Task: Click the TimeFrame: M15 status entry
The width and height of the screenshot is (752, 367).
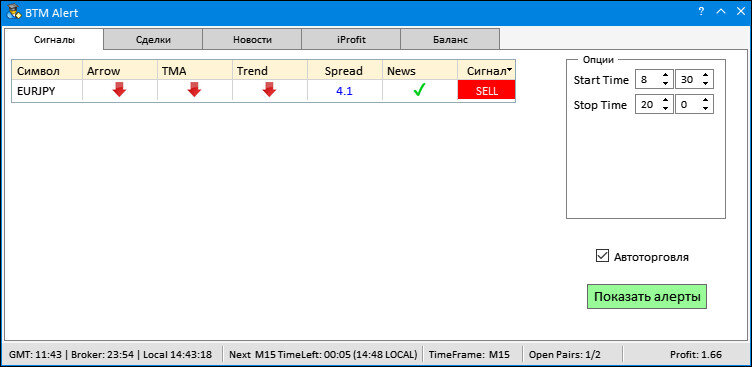Action: [x=469, y=355]
